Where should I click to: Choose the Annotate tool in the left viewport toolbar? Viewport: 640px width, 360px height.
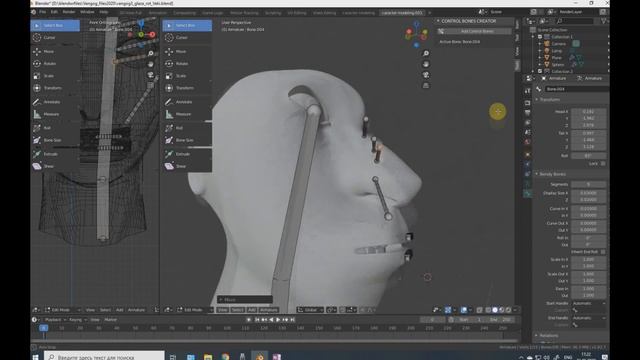click(x=54, y=102)
